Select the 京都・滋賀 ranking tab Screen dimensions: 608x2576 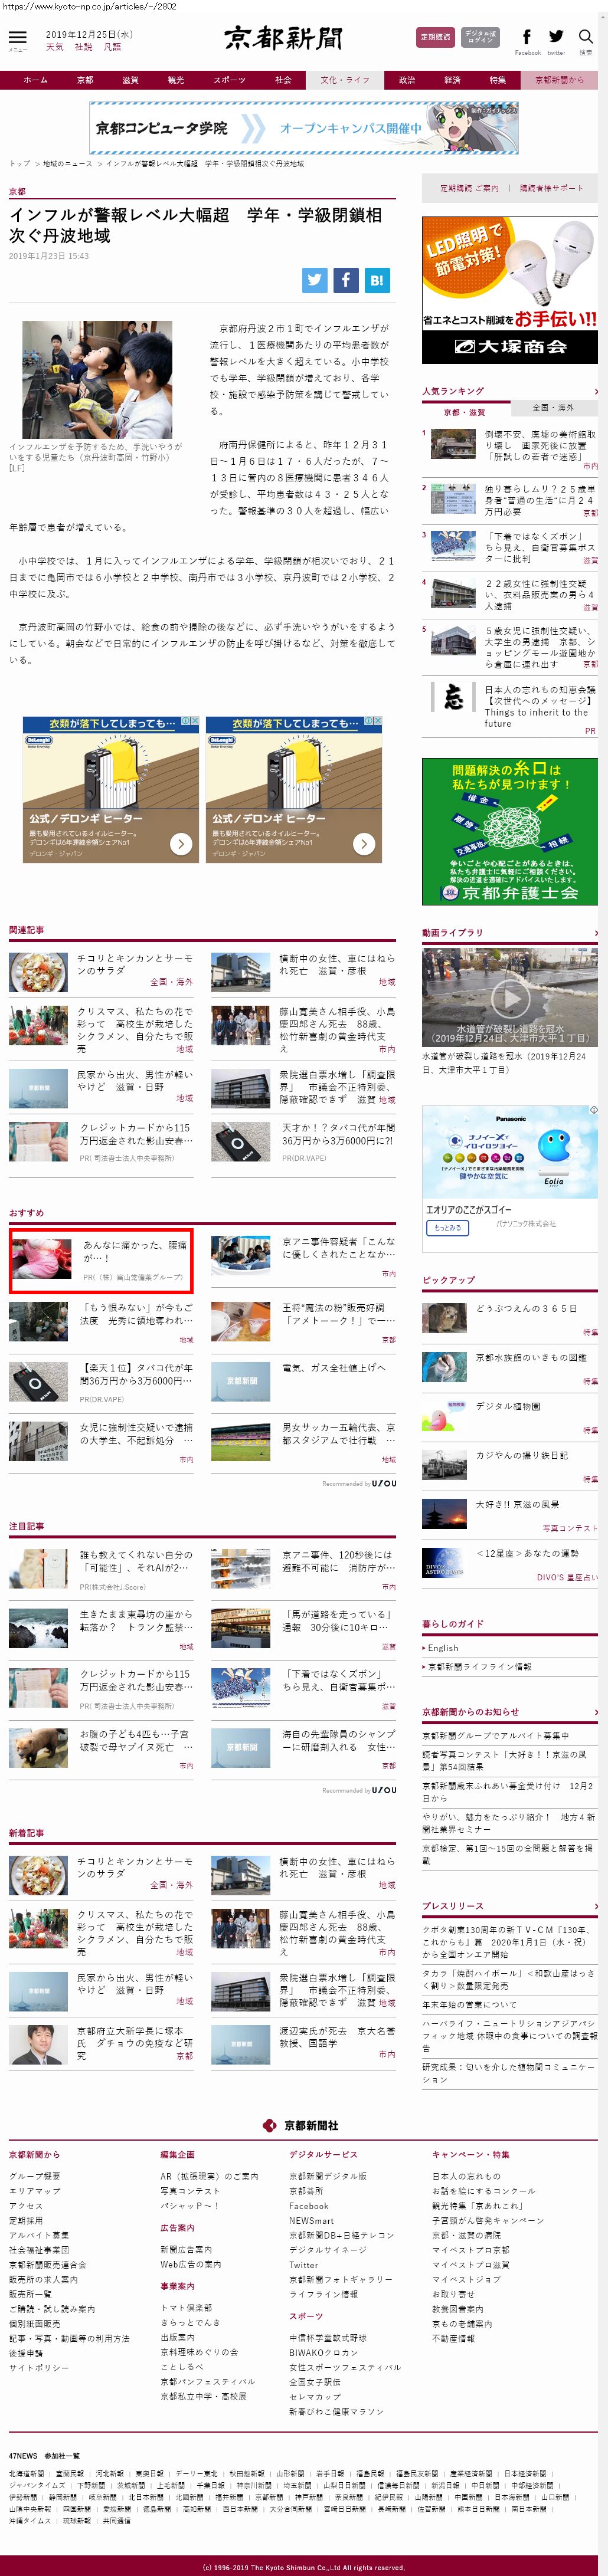465,412
